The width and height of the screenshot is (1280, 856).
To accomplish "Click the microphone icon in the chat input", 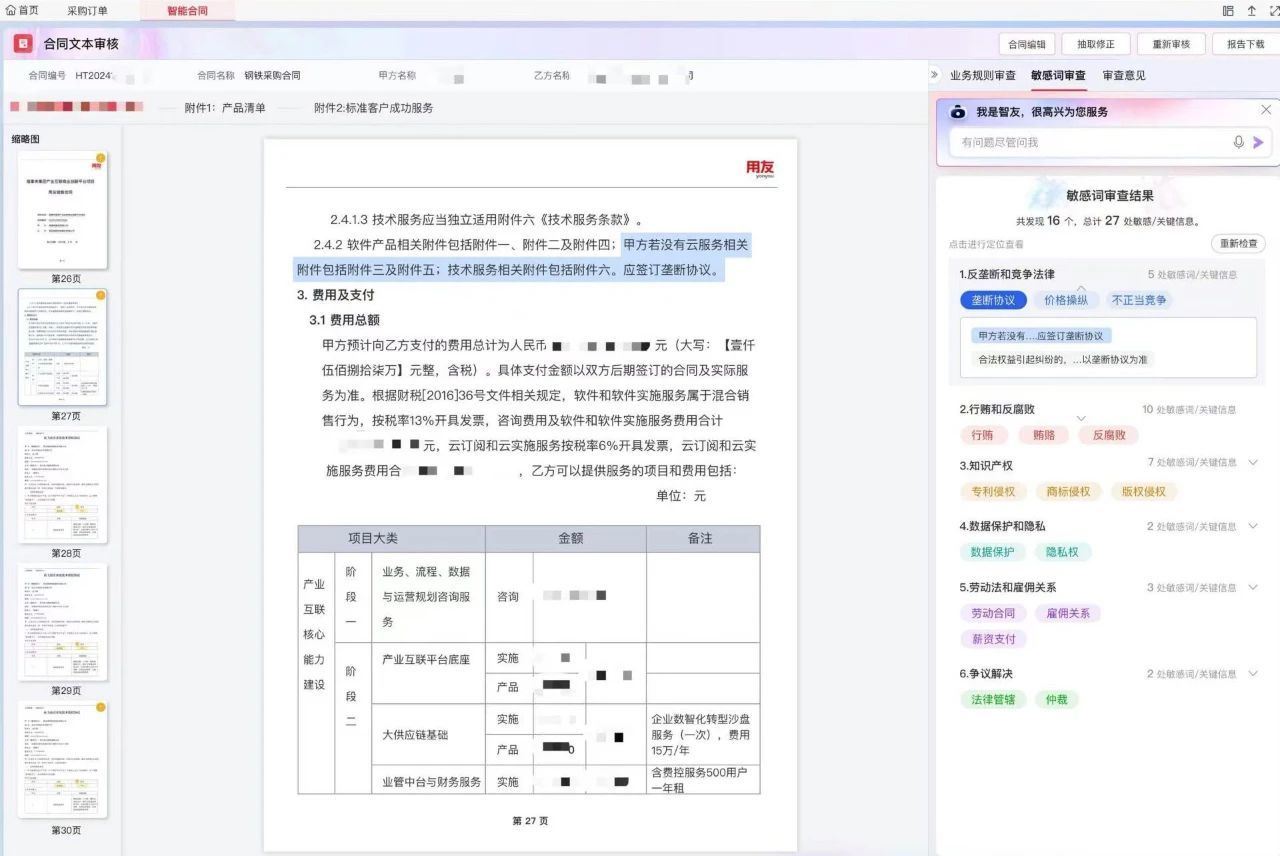I will [1238, 143].
